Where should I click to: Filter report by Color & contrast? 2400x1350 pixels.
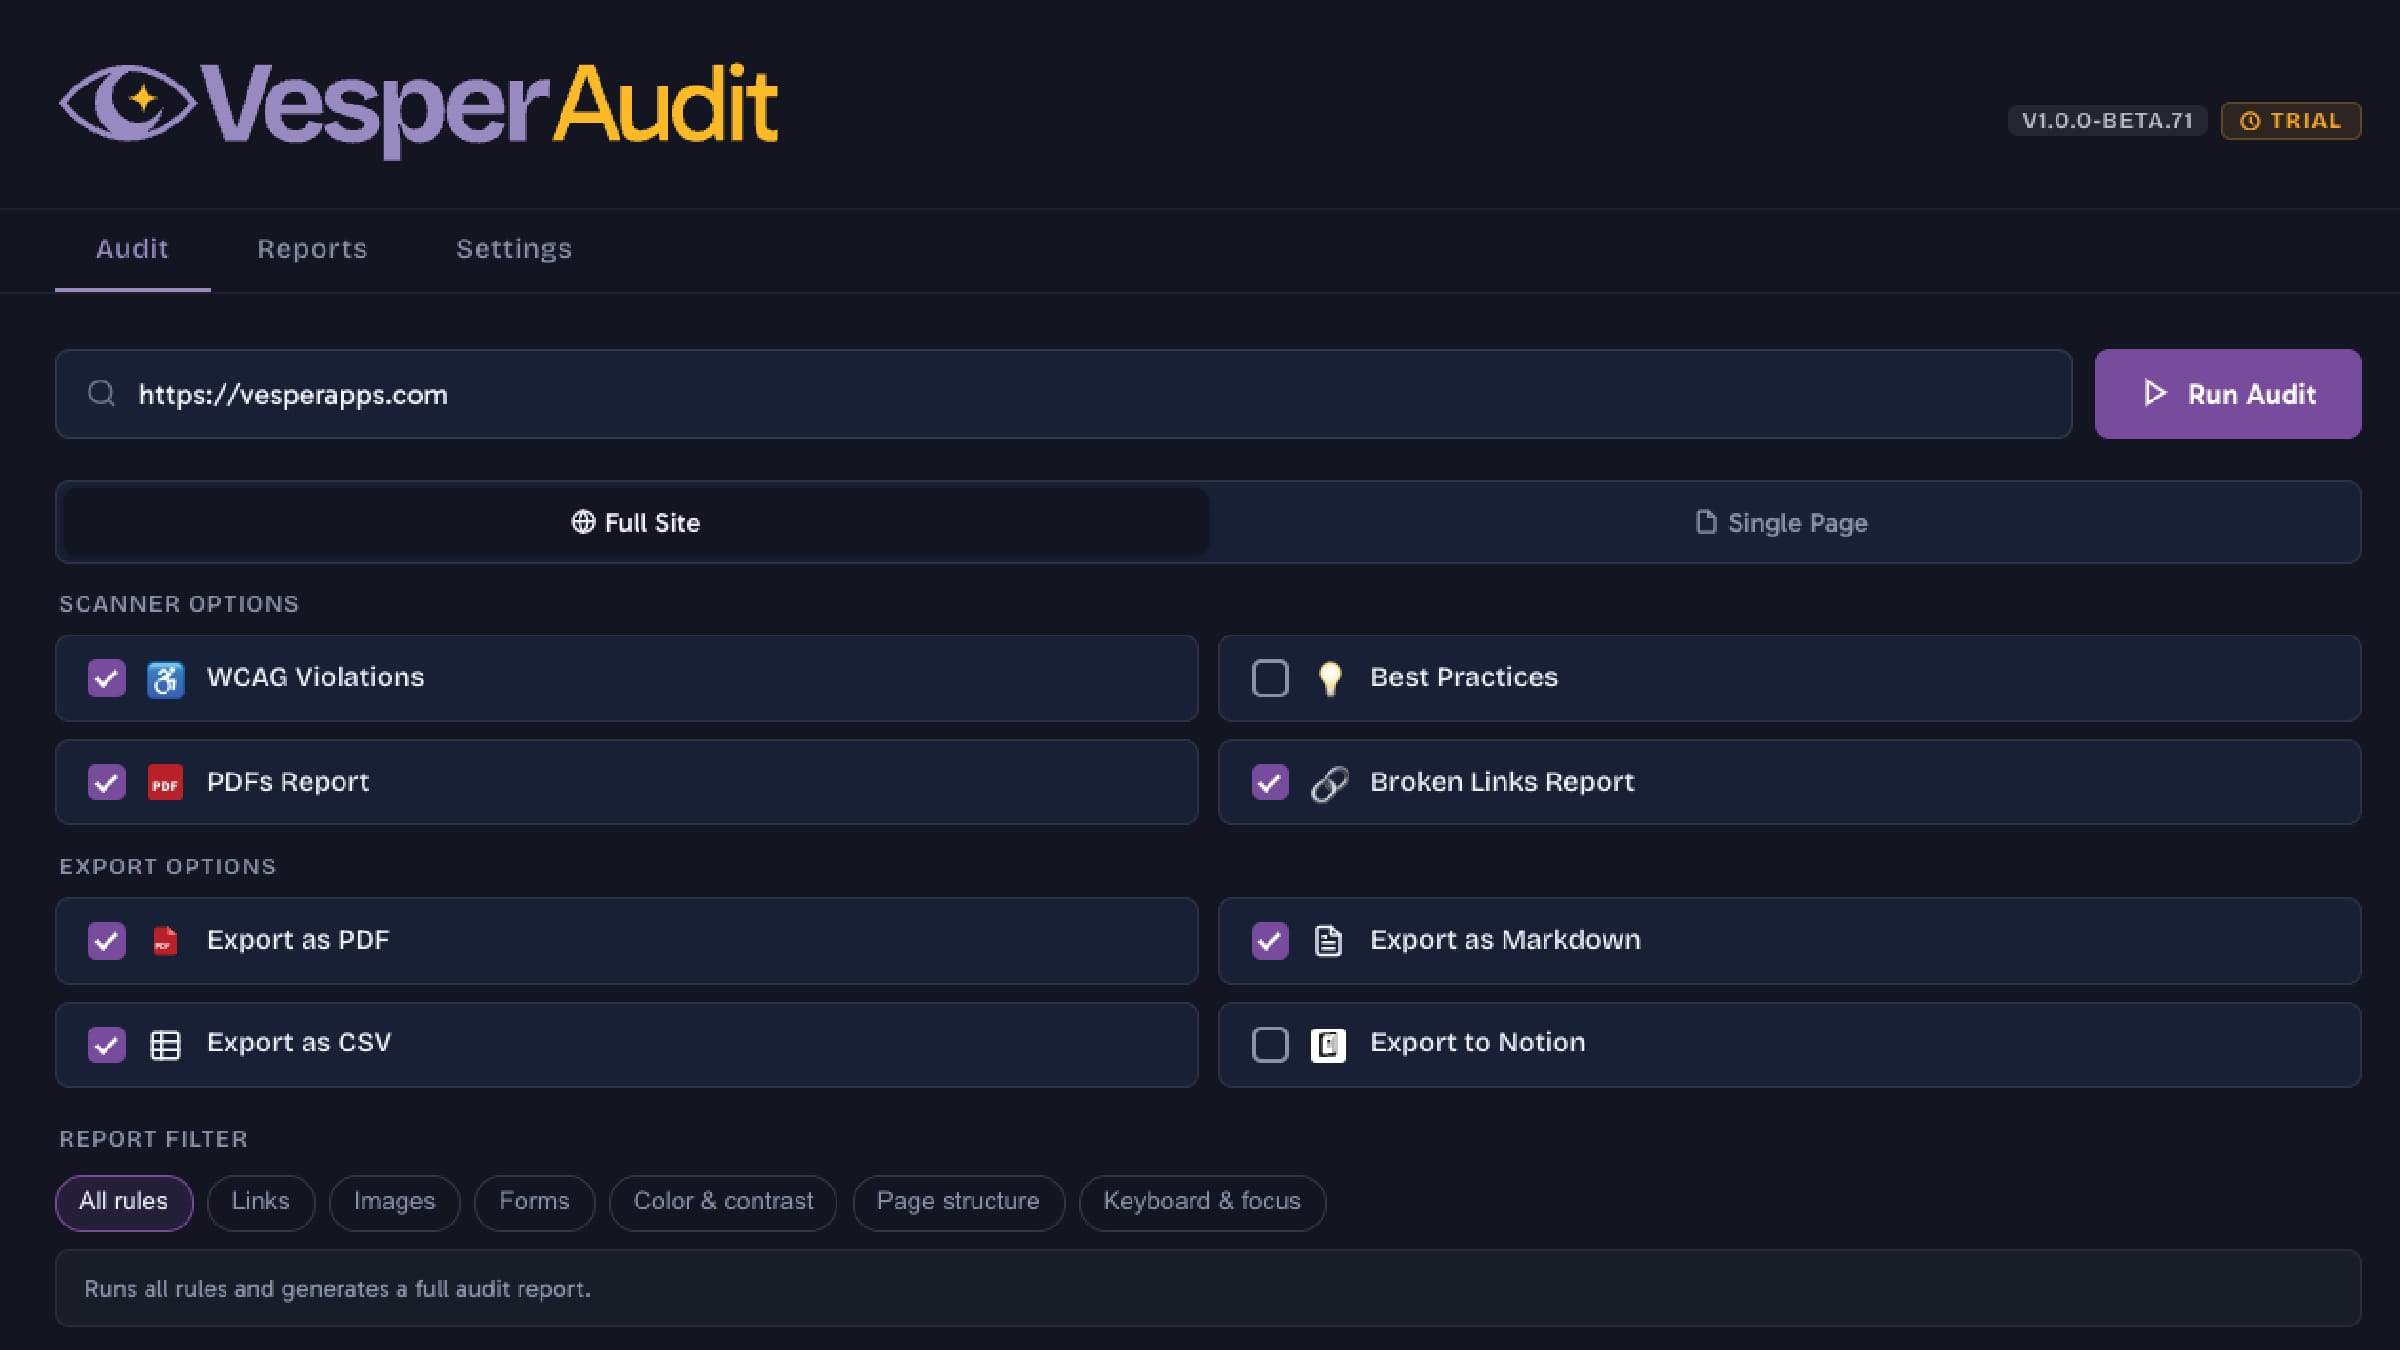tap(723, 1202)
